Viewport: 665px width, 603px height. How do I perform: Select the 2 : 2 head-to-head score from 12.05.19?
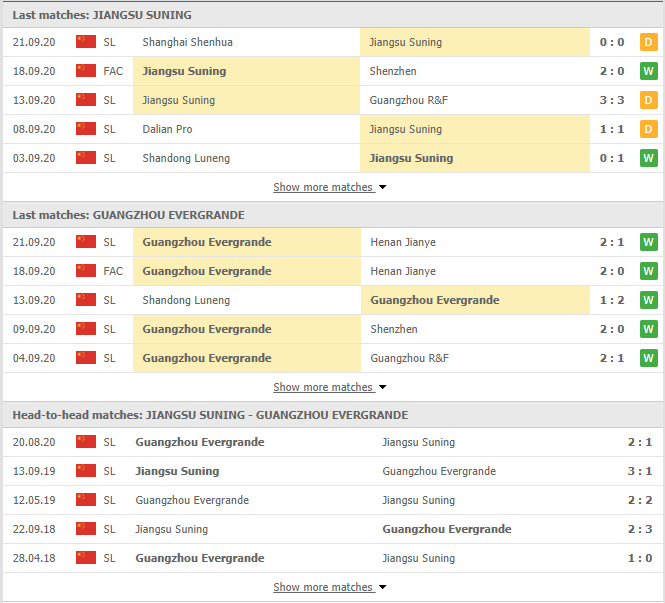(x=640, y=500)
